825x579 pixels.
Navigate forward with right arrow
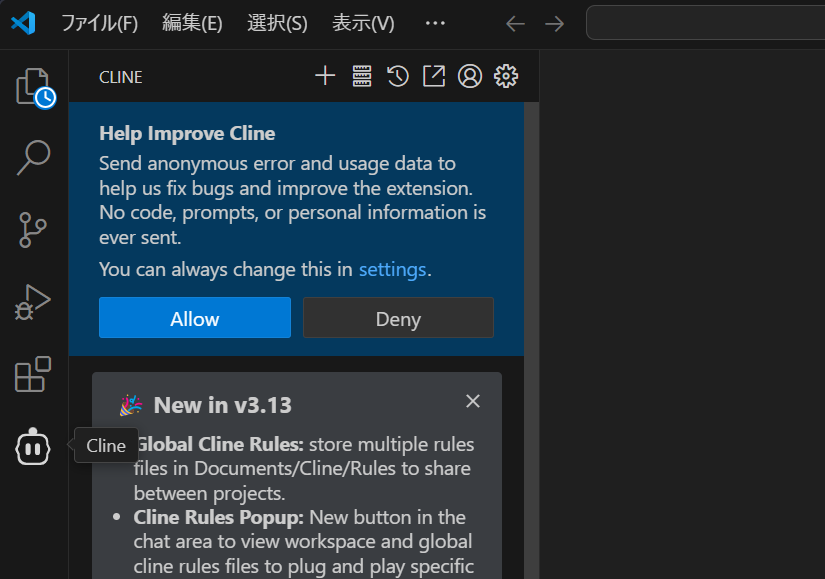point(554,24)
